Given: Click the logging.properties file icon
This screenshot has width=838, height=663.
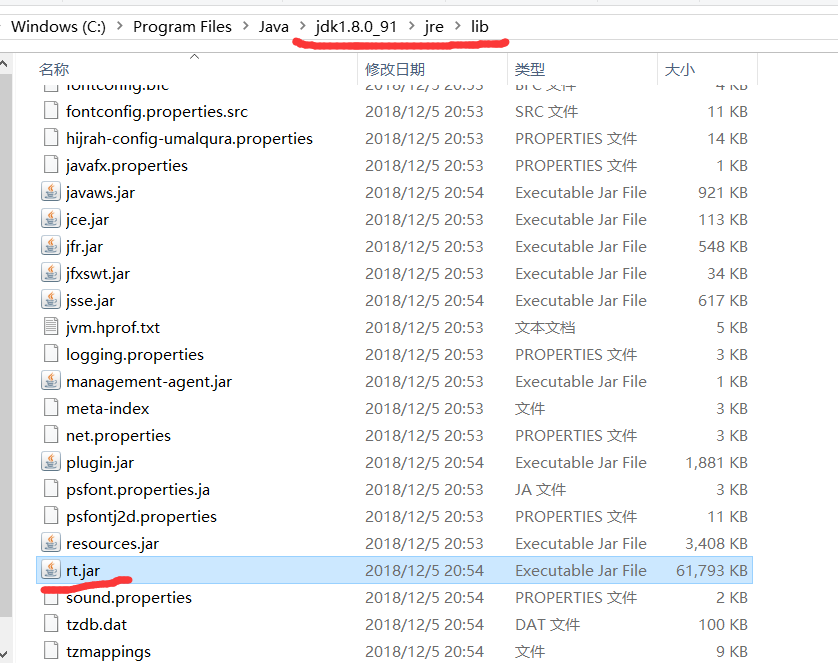Looking at the screenshot, I should (x=51, y=354).
